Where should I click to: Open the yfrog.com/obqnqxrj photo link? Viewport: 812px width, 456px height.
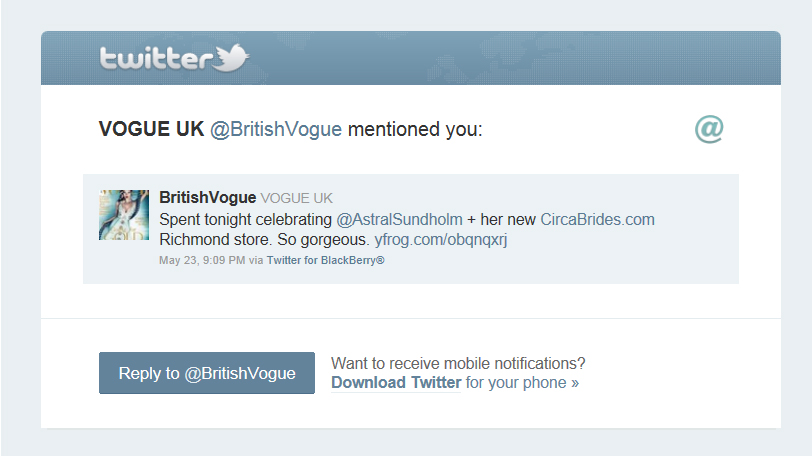pos(441,240)
